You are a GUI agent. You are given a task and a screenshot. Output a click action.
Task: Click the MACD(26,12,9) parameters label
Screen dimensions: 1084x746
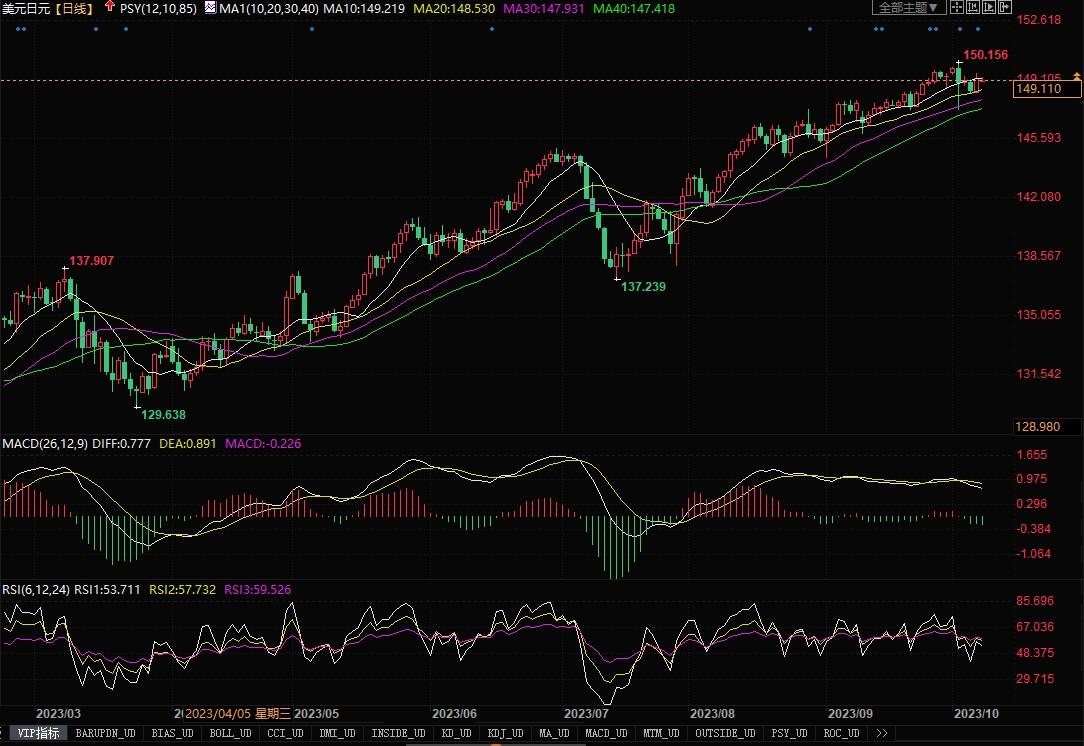45,443
